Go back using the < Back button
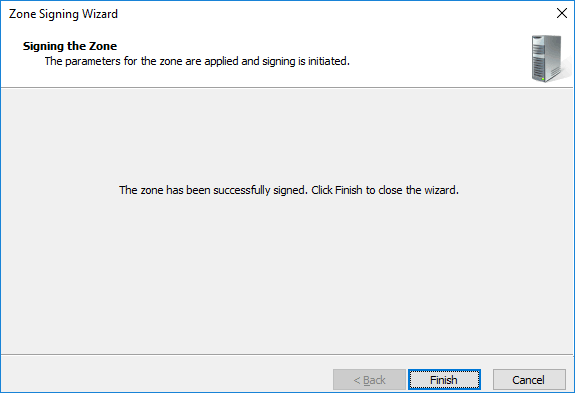This screenshot has width=575, height=393. (x=369, y=379)
